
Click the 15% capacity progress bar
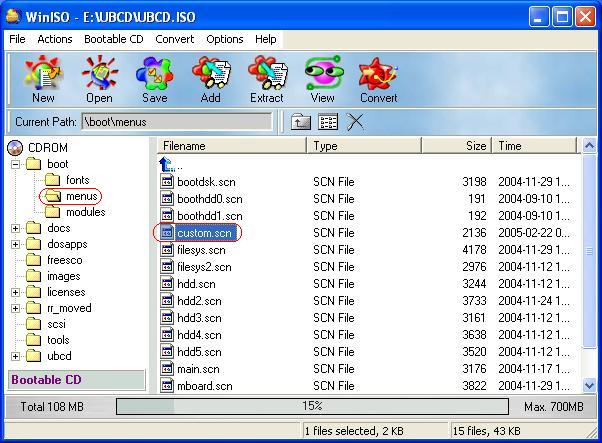pos(312,406)
